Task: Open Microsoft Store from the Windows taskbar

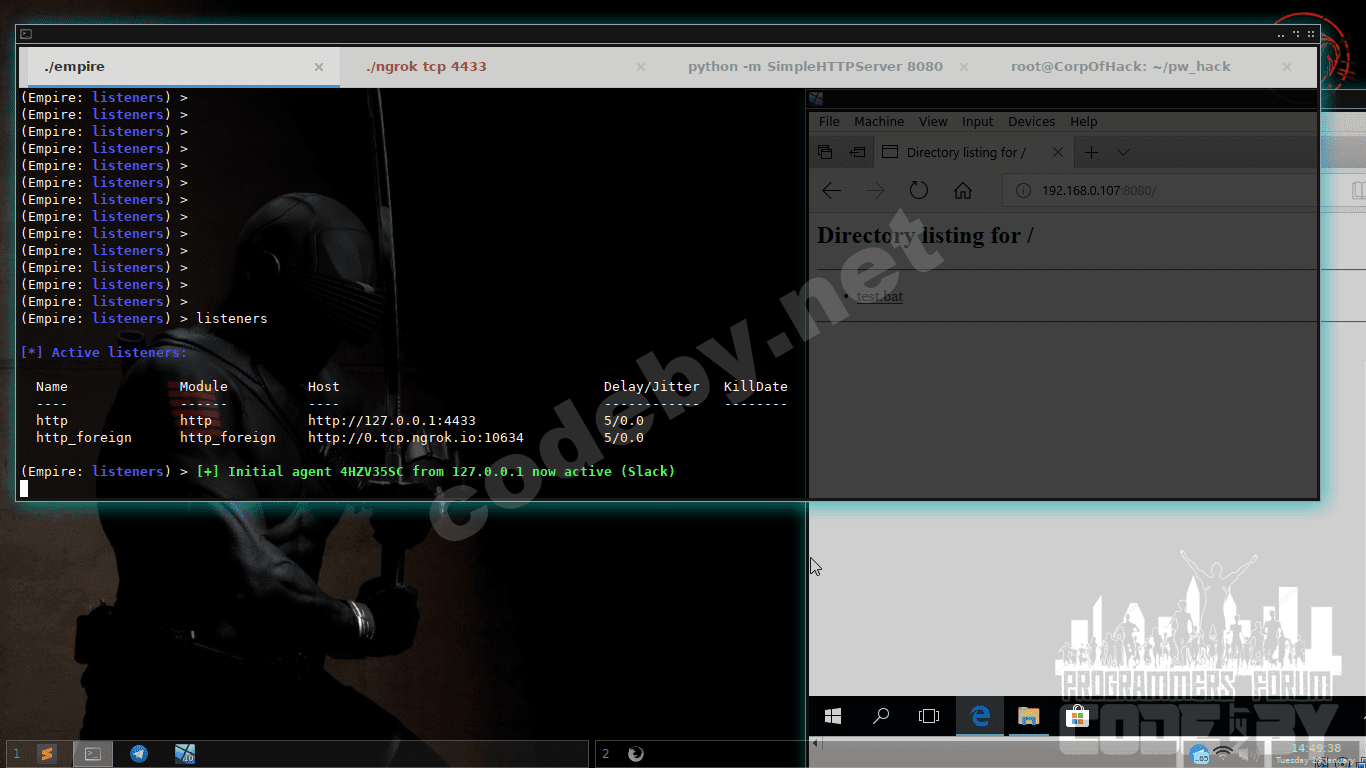Action: pyautogui.click(x=1077, y=716)
